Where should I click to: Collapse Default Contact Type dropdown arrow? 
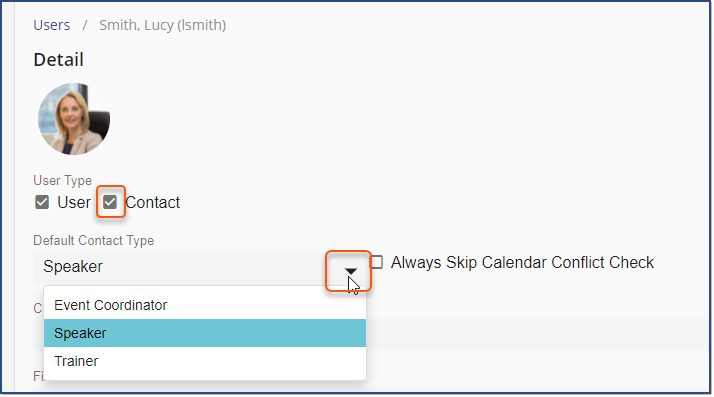point(351,271)
